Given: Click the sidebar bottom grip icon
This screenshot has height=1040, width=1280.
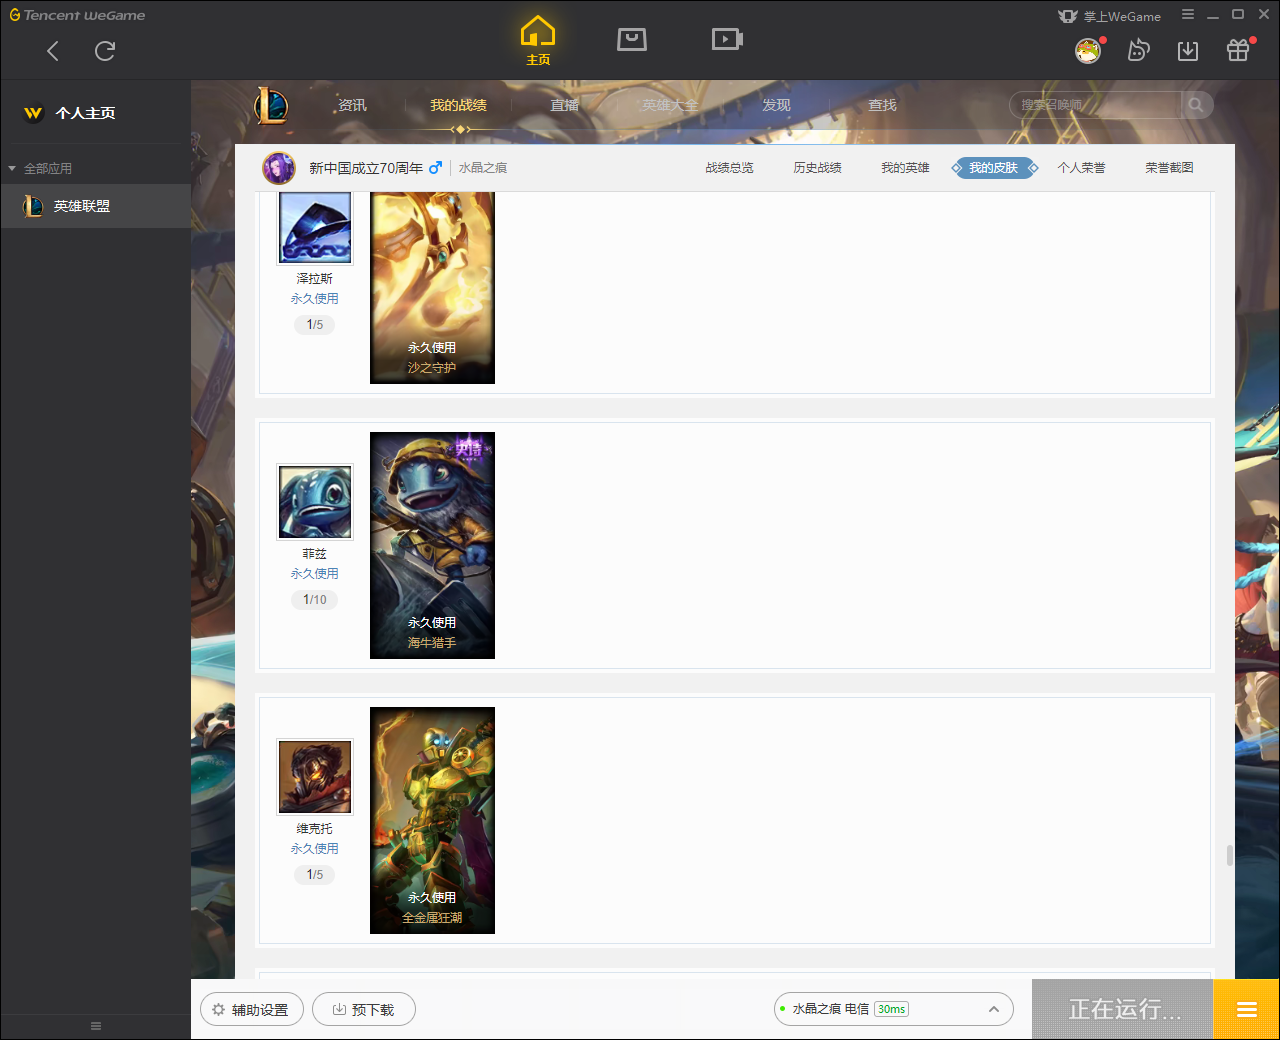Looking at the screenshot, I should tap(96, 1026).
